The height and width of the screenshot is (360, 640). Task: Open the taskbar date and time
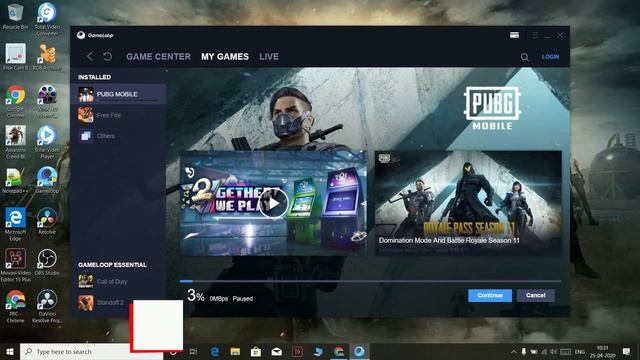(x=602, y=351)
